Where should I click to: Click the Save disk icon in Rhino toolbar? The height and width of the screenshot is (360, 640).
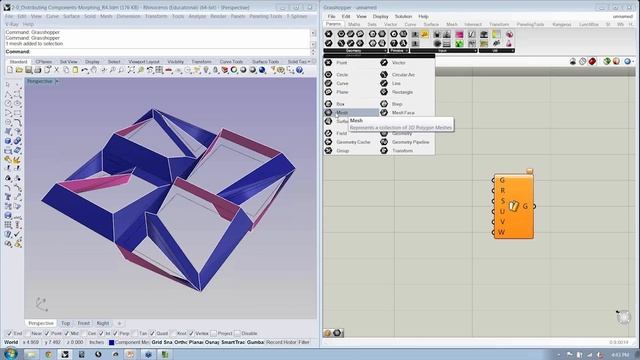[x=29, y=70]
